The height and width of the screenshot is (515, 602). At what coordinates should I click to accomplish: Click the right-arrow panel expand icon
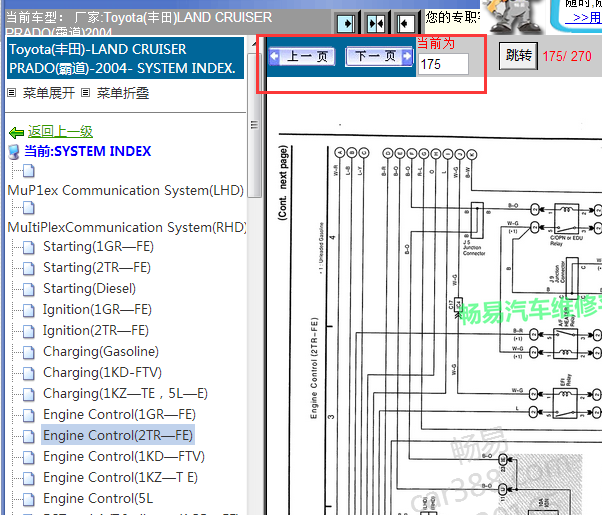(x=346, y=24)
